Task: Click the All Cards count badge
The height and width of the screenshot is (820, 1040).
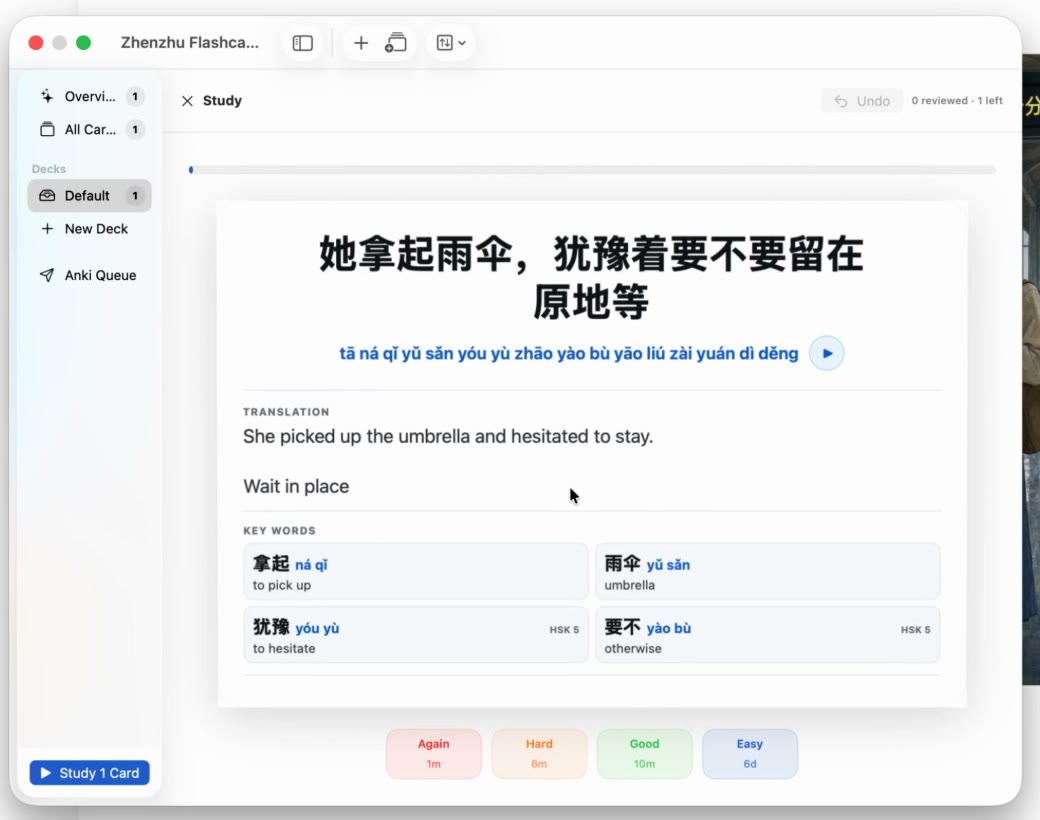Action: click(x=135, y=129)
